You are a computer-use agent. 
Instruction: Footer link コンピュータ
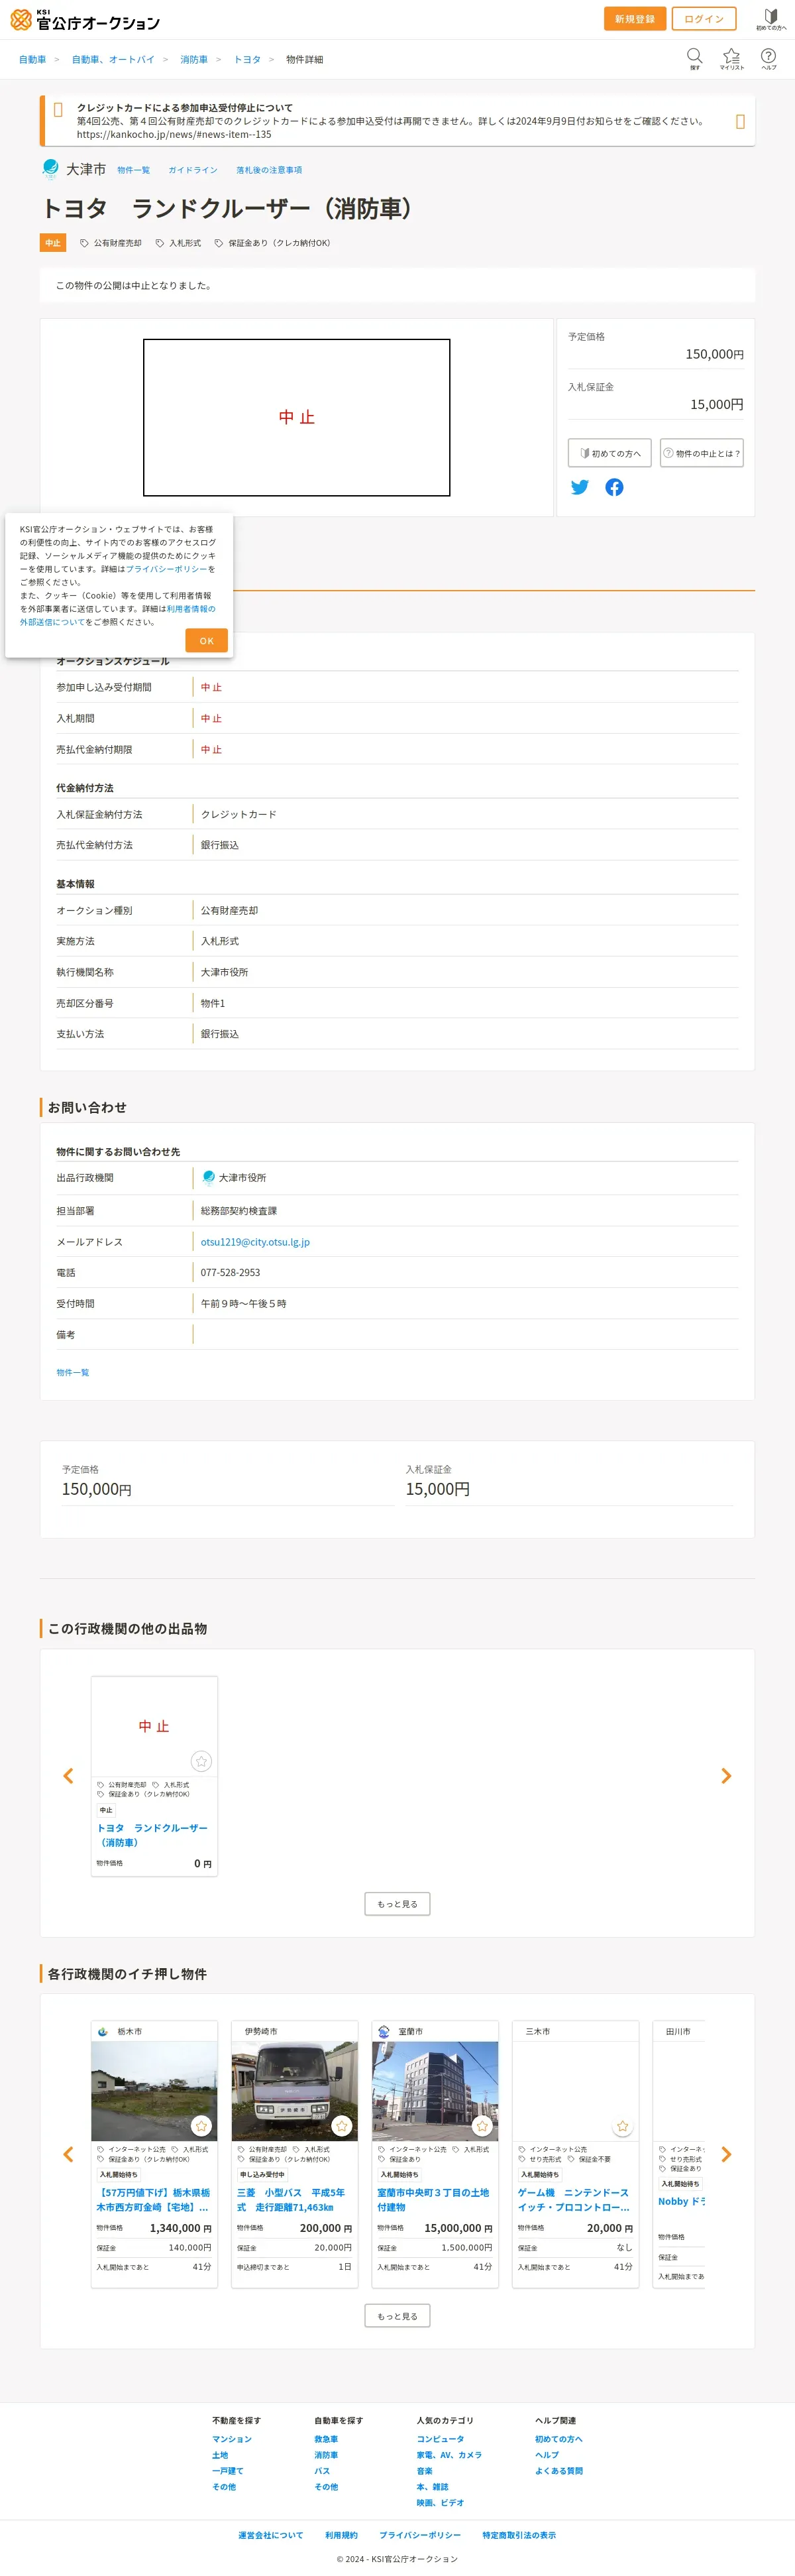(440, 2439)
